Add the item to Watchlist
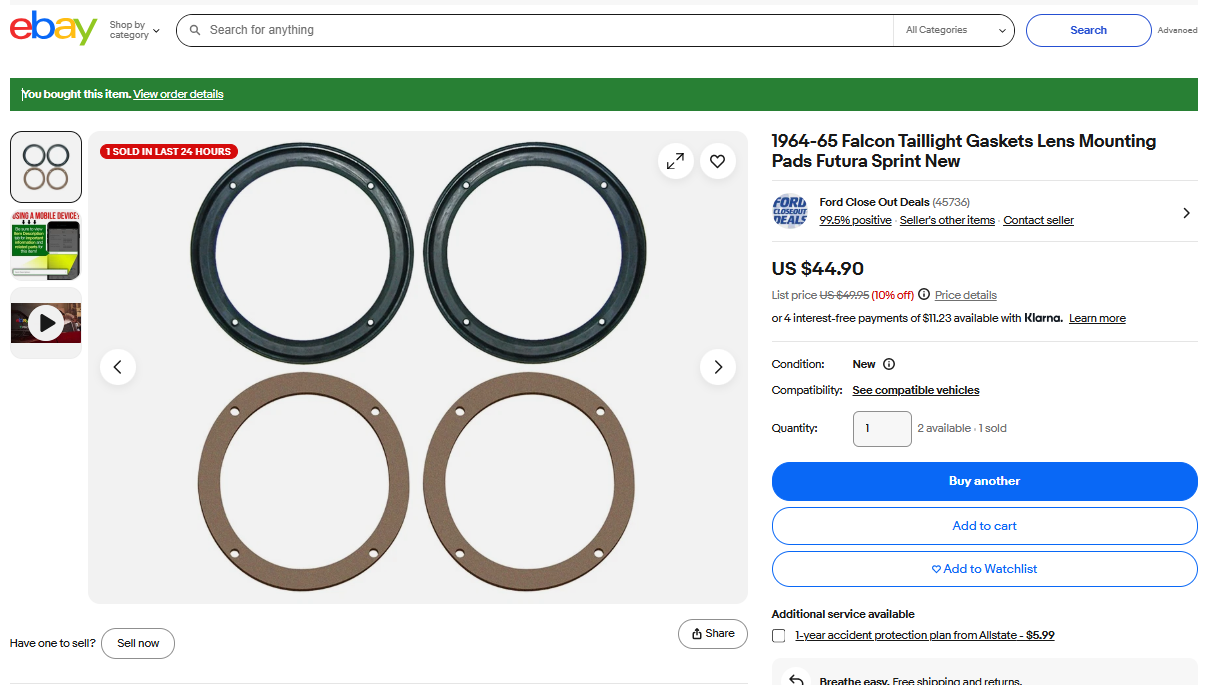This screenshot has width=1228, height=685. (984, 569)
